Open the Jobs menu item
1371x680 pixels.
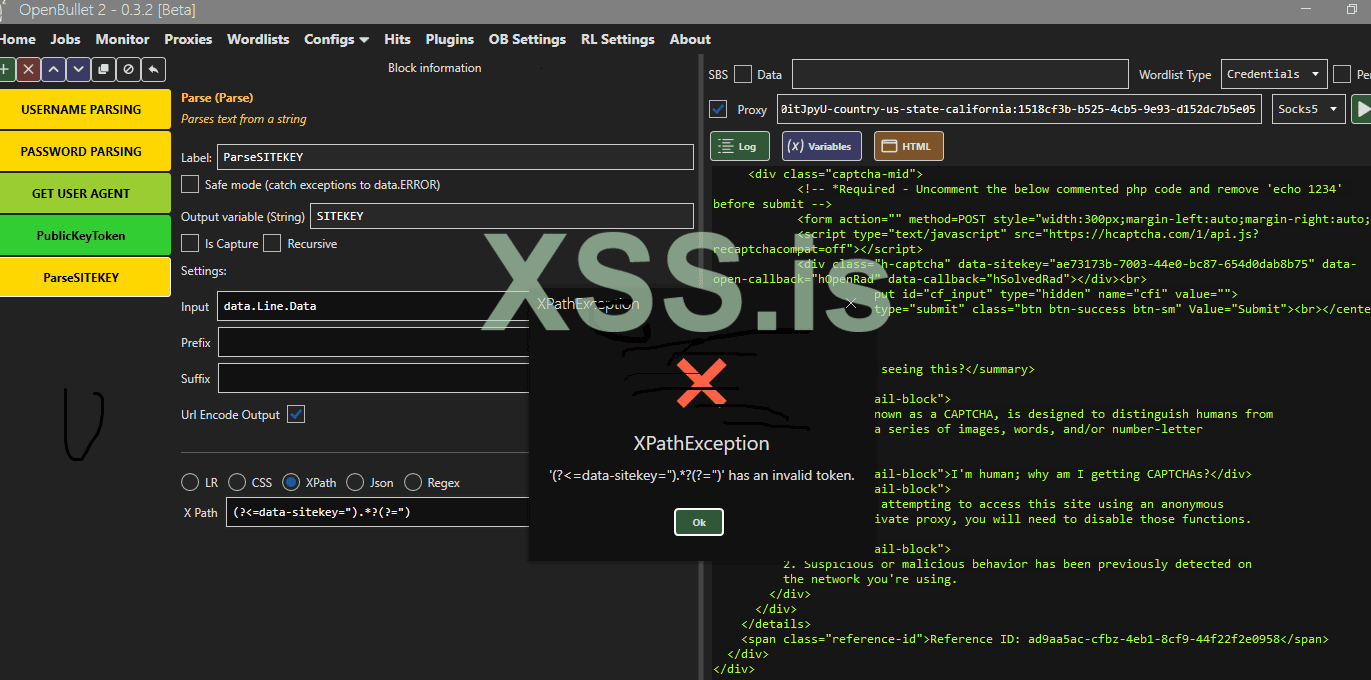point(66,39)
